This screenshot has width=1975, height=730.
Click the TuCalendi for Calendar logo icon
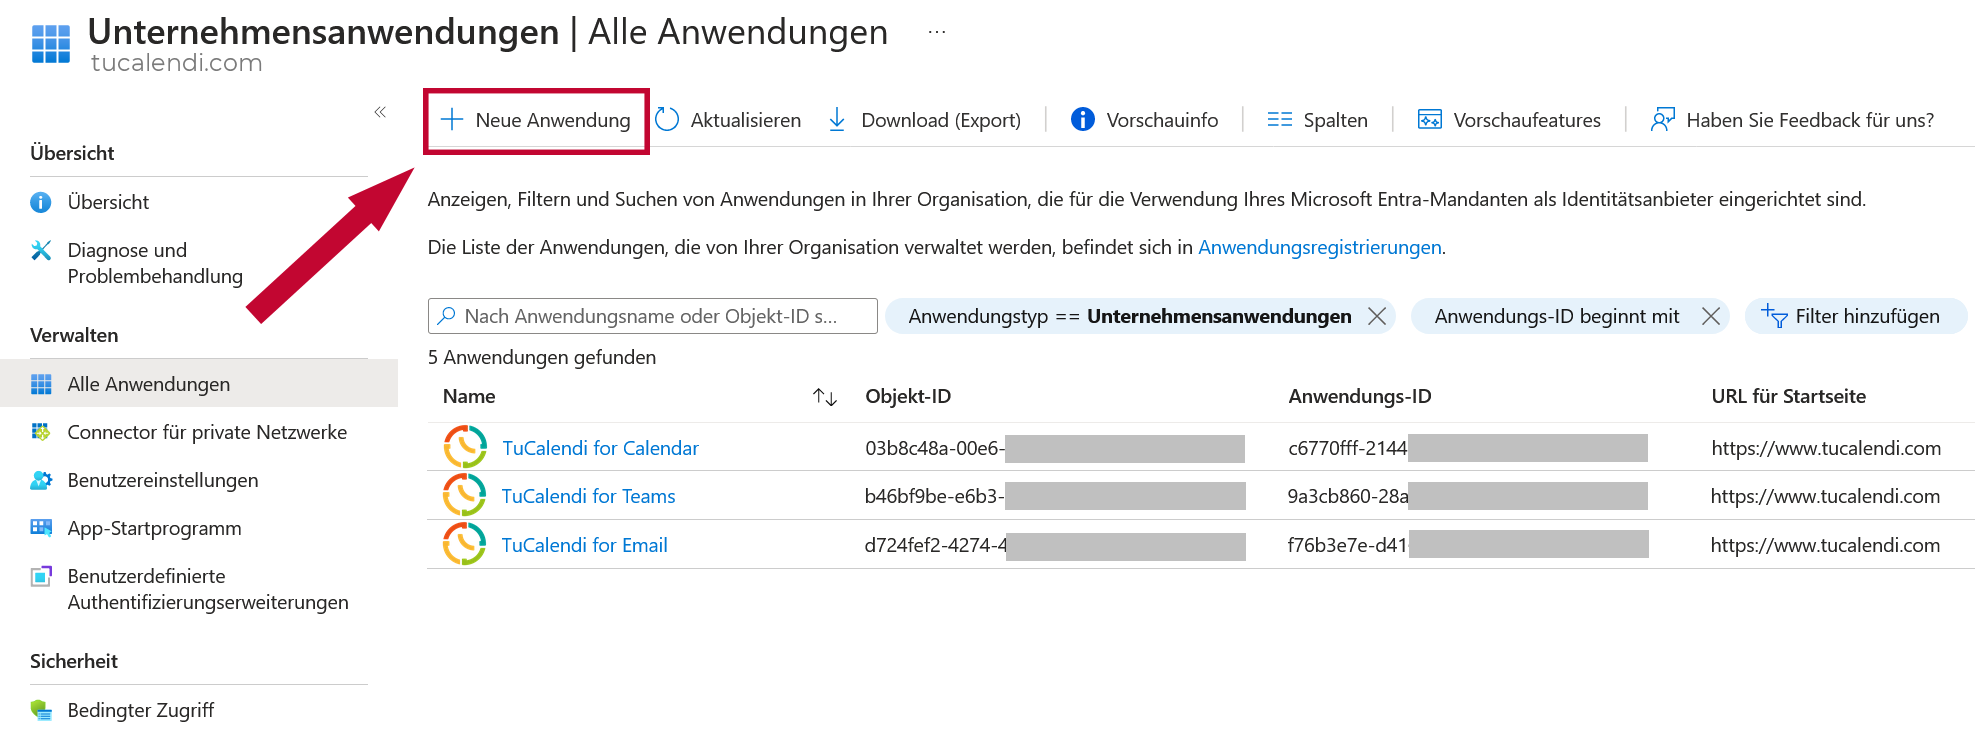[465, 447]
